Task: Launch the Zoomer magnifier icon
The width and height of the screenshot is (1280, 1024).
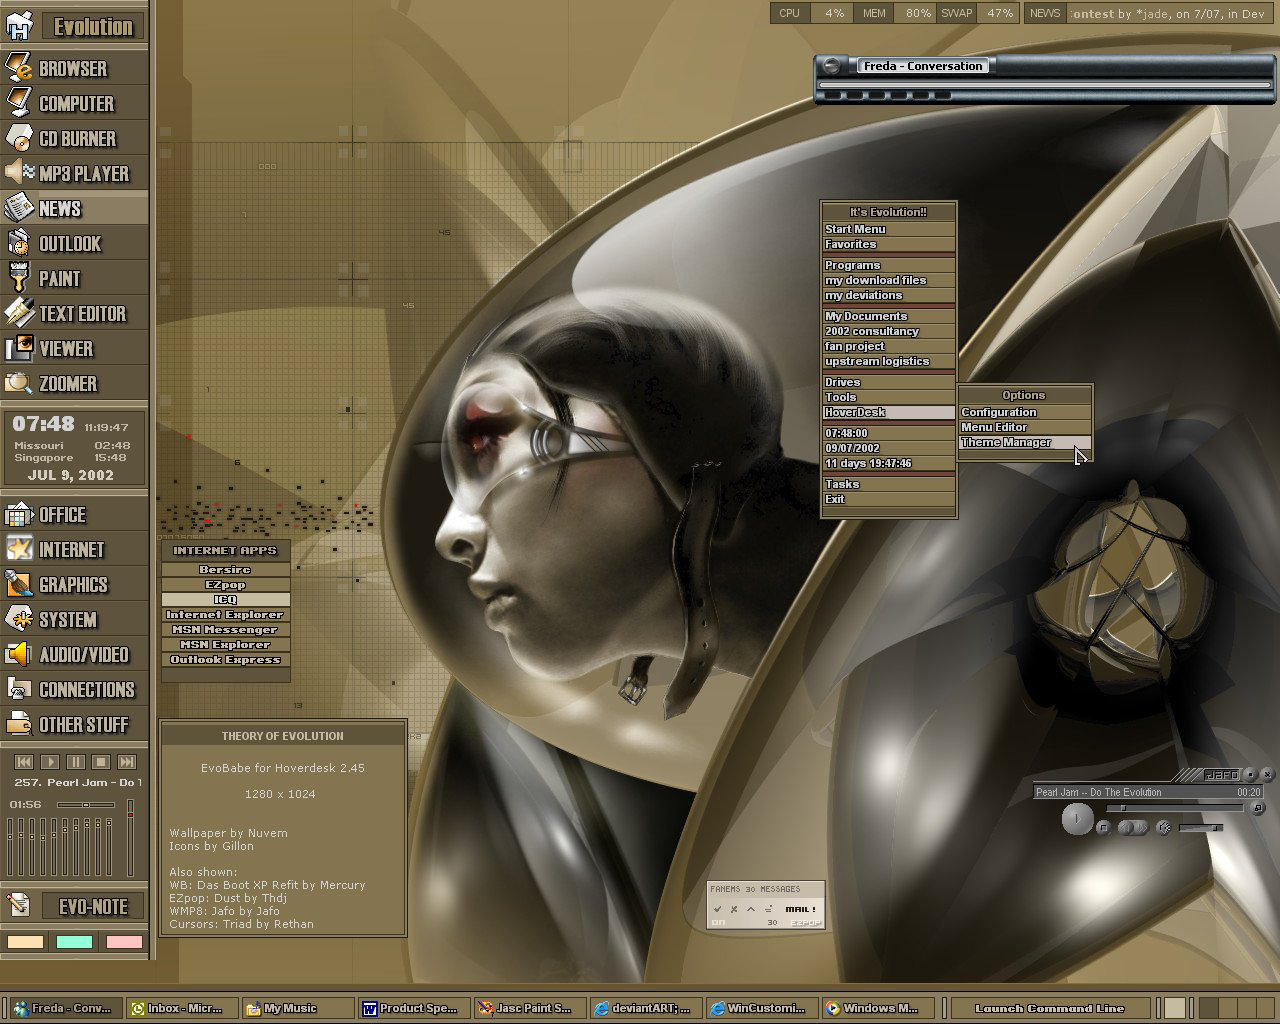Action: coord(19,383)
